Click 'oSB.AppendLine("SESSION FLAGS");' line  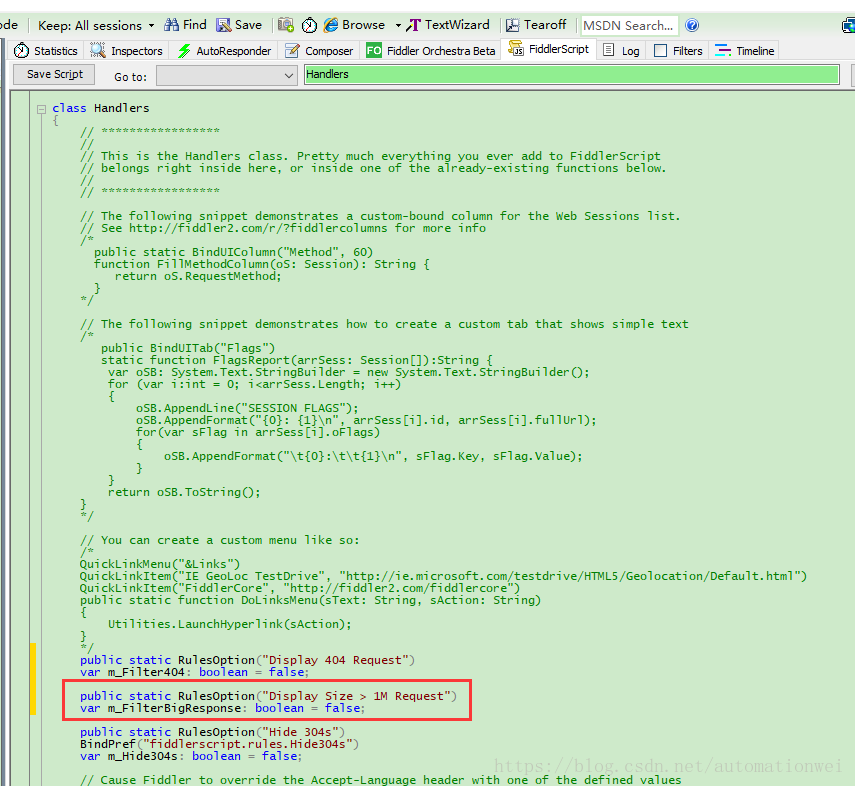point(248,408)
